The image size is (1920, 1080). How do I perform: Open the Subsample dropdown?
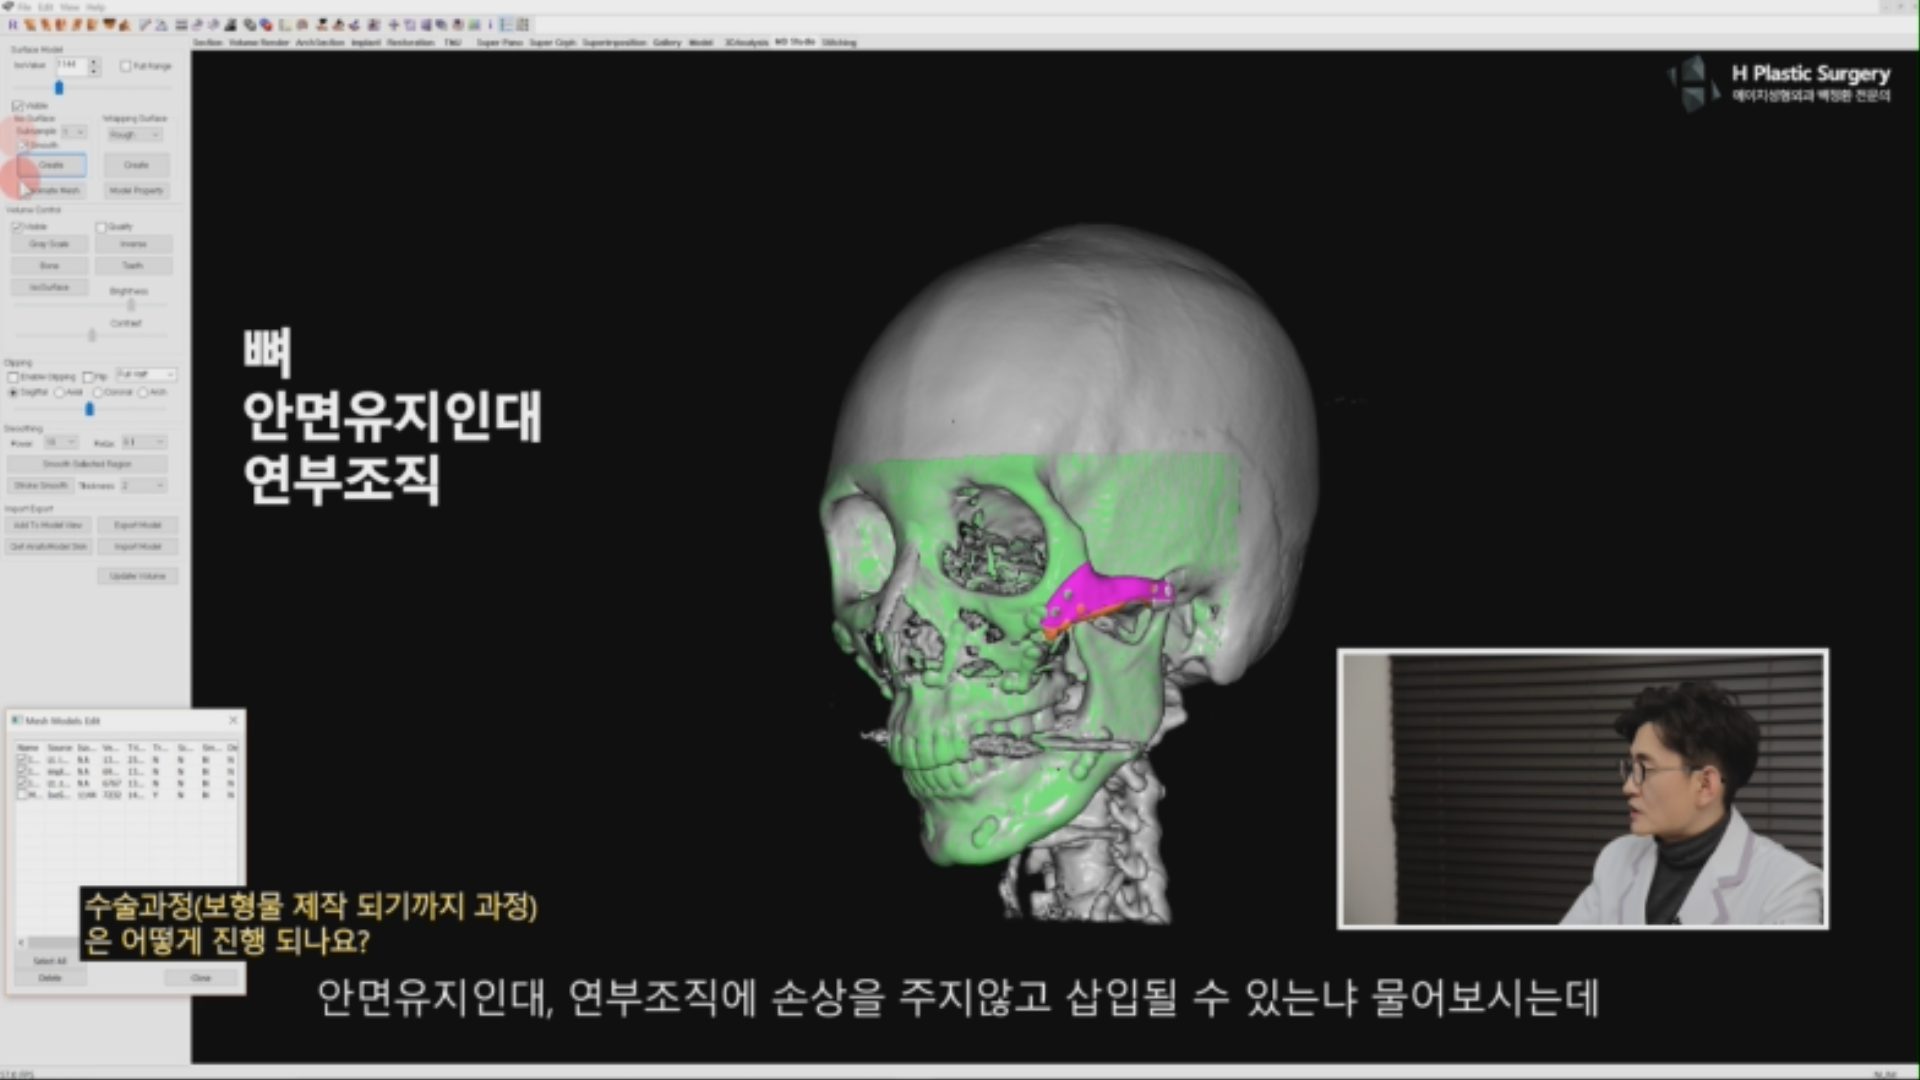(75, 132)
